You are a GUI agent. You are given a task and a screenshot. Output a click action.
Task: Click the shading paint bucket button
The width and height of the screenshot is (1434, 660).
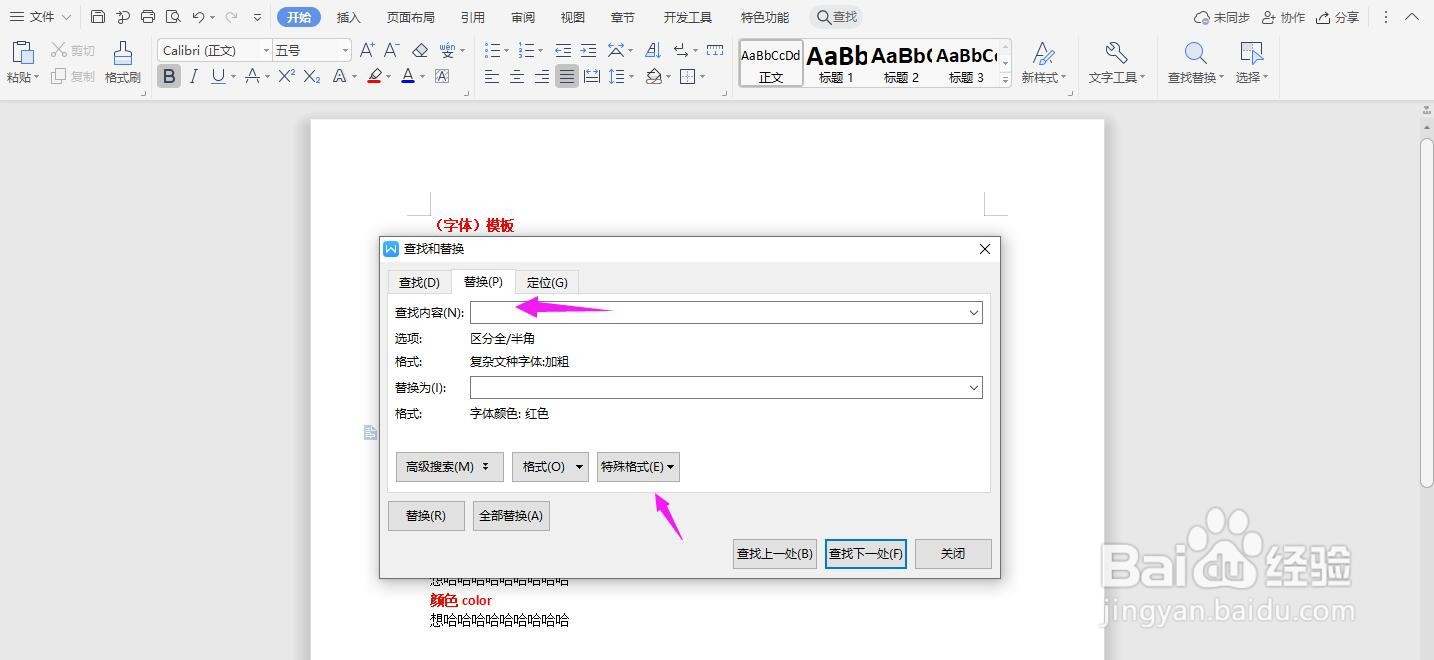[x=653, y=76]
